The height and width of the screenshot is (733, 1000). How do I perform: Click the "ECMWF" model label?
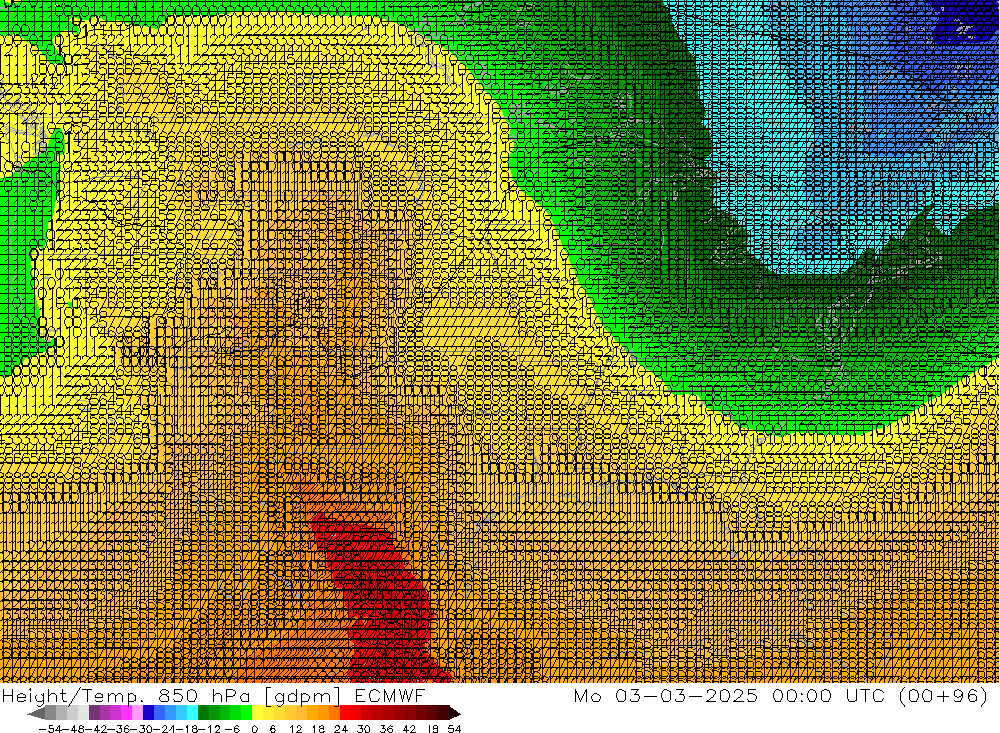pyautogui.click(x=390, y=695)
